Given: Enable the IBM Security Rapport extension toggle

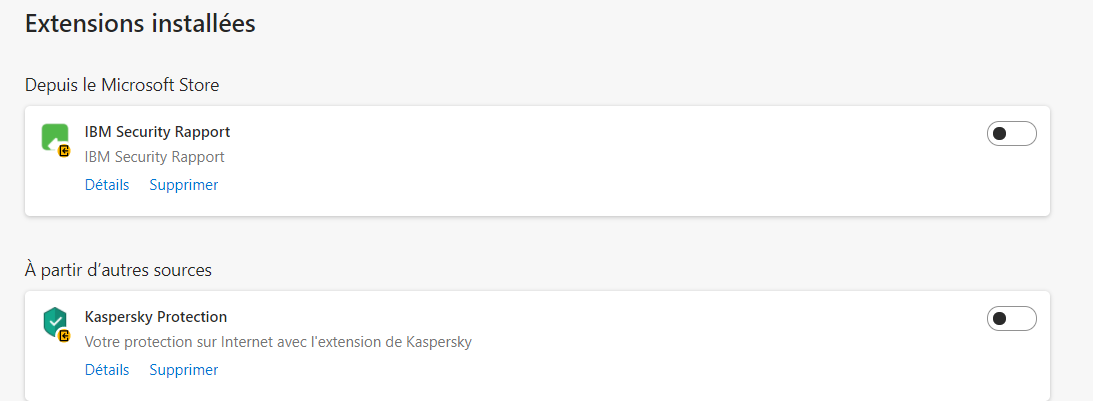Looking at the screenshot, I should point(1011,134).
